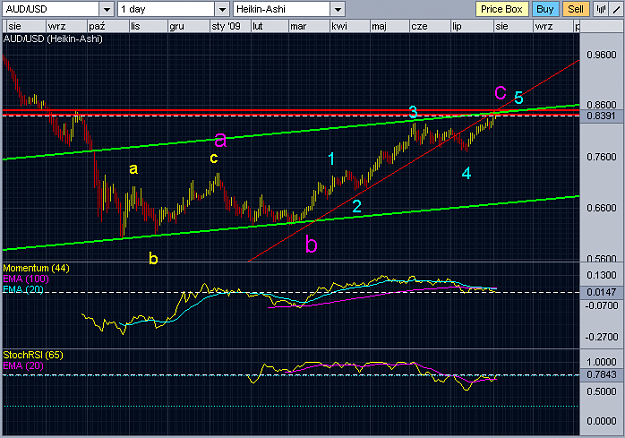Select the yellow wave label b
The width and height of the screenshot is (625, 438).
point(153,258)
